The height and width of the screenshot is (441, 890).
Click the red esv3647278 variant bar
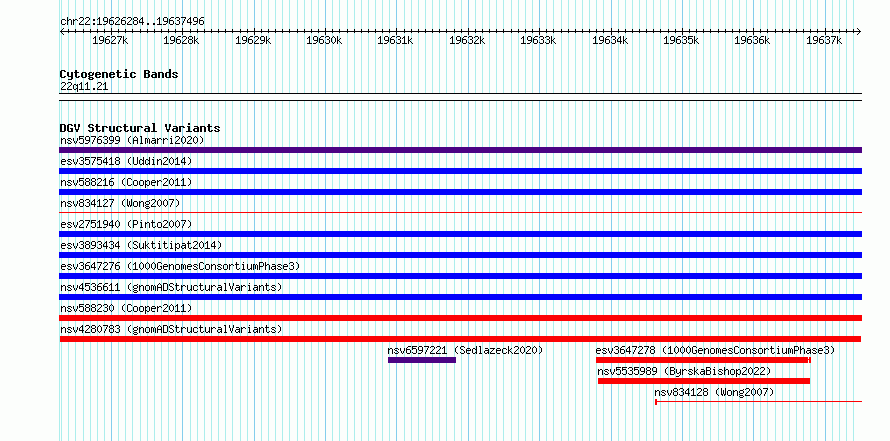tap(703, 360)
